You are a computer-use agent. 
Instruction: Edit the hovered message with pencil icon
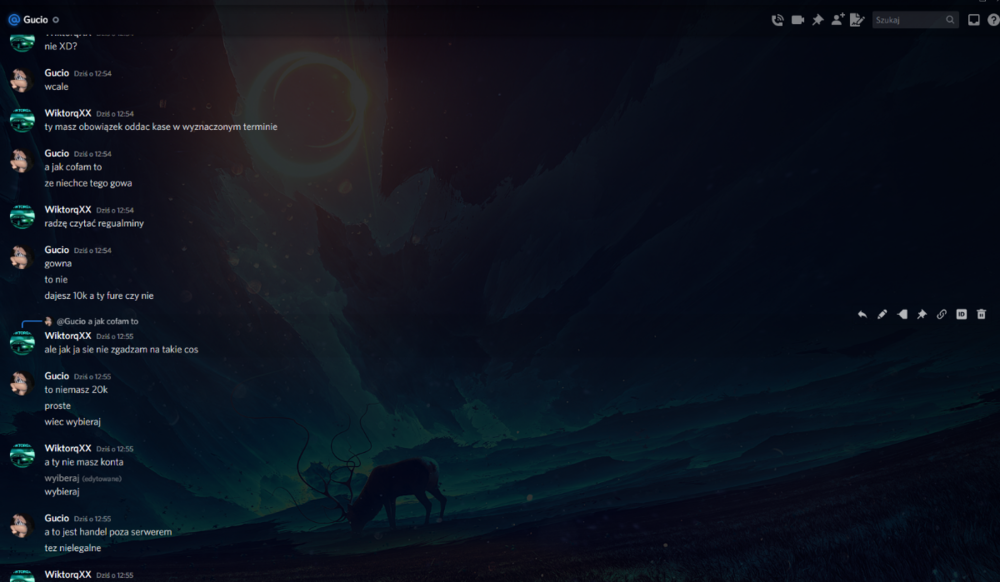pos(882,314)
